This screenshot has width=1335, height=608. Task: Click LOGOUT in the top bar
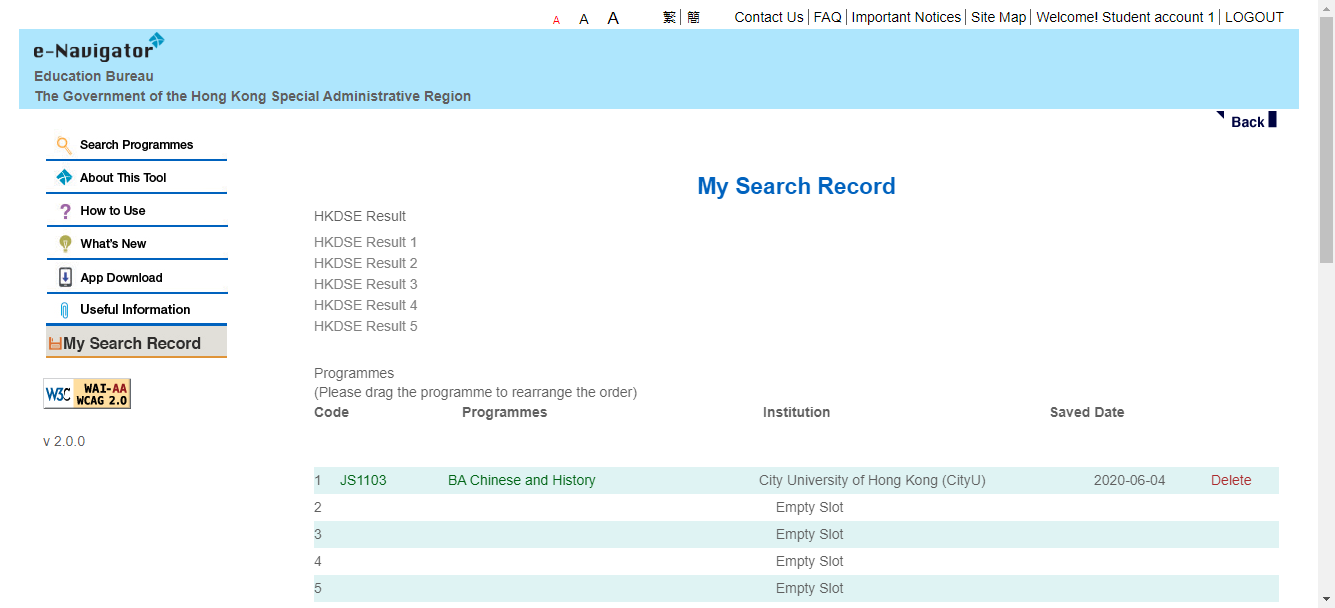point(1254,17)
